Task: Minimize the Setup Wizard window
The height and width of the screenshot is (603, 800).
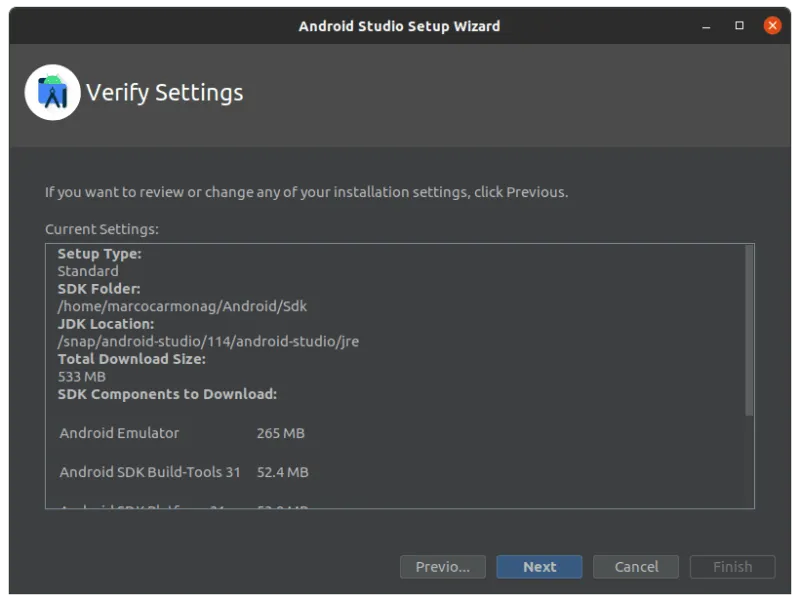Action: (707, 26)
